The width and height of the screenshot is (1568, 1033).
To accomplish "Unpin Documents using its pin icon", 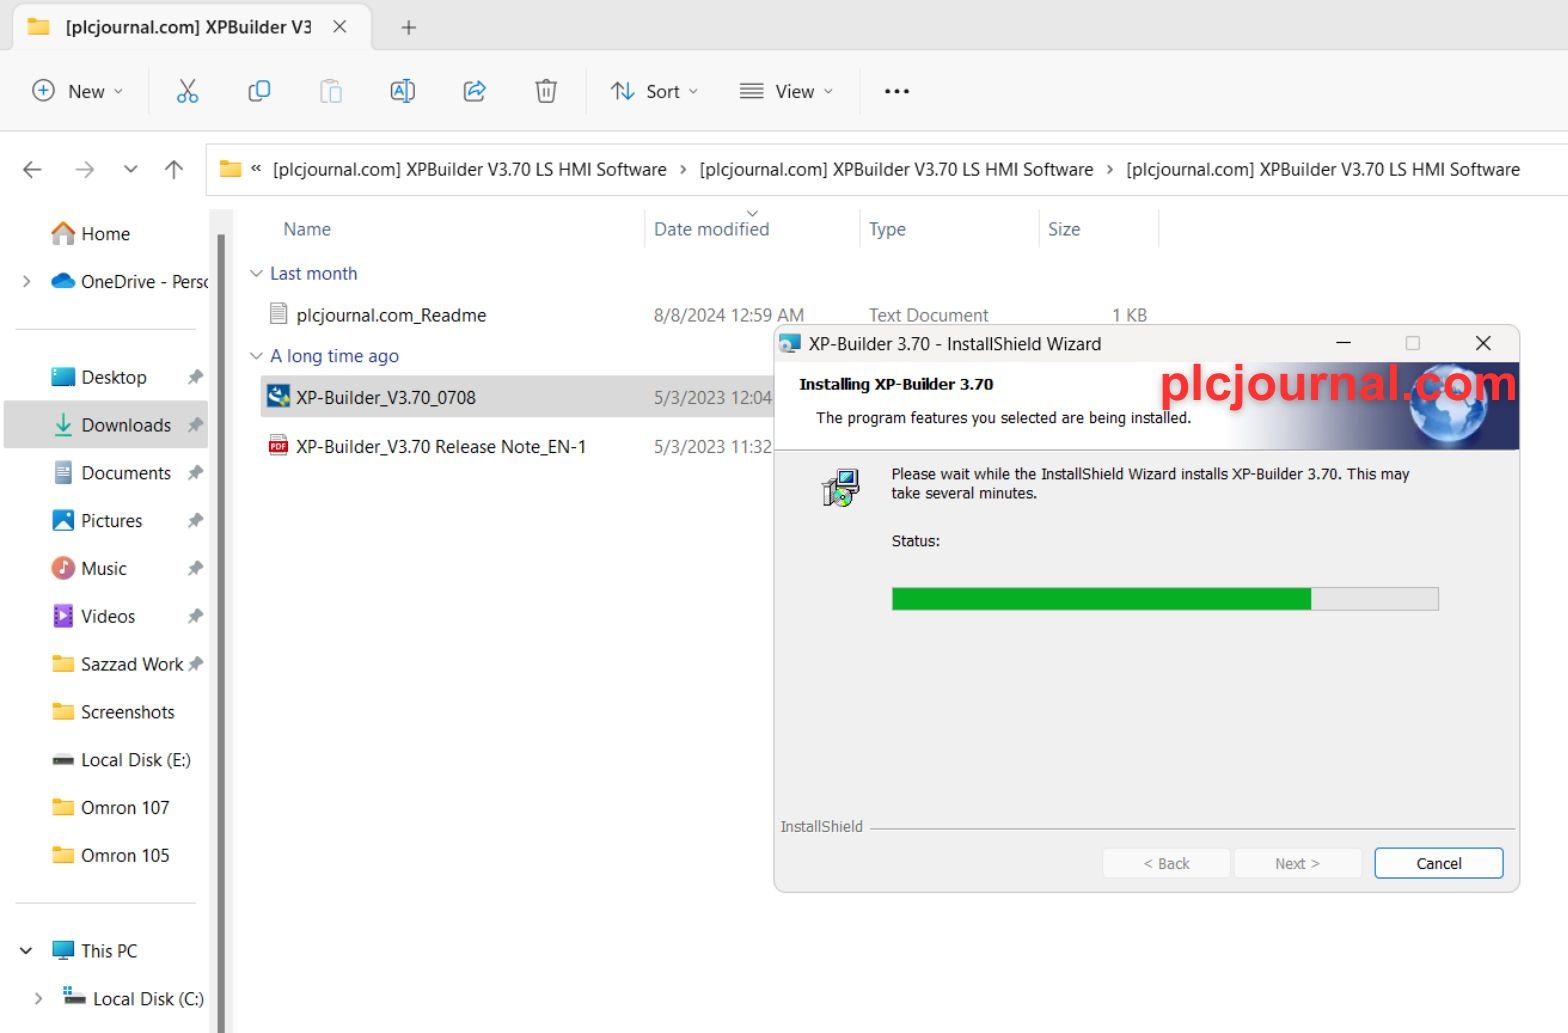I will 195,473.
